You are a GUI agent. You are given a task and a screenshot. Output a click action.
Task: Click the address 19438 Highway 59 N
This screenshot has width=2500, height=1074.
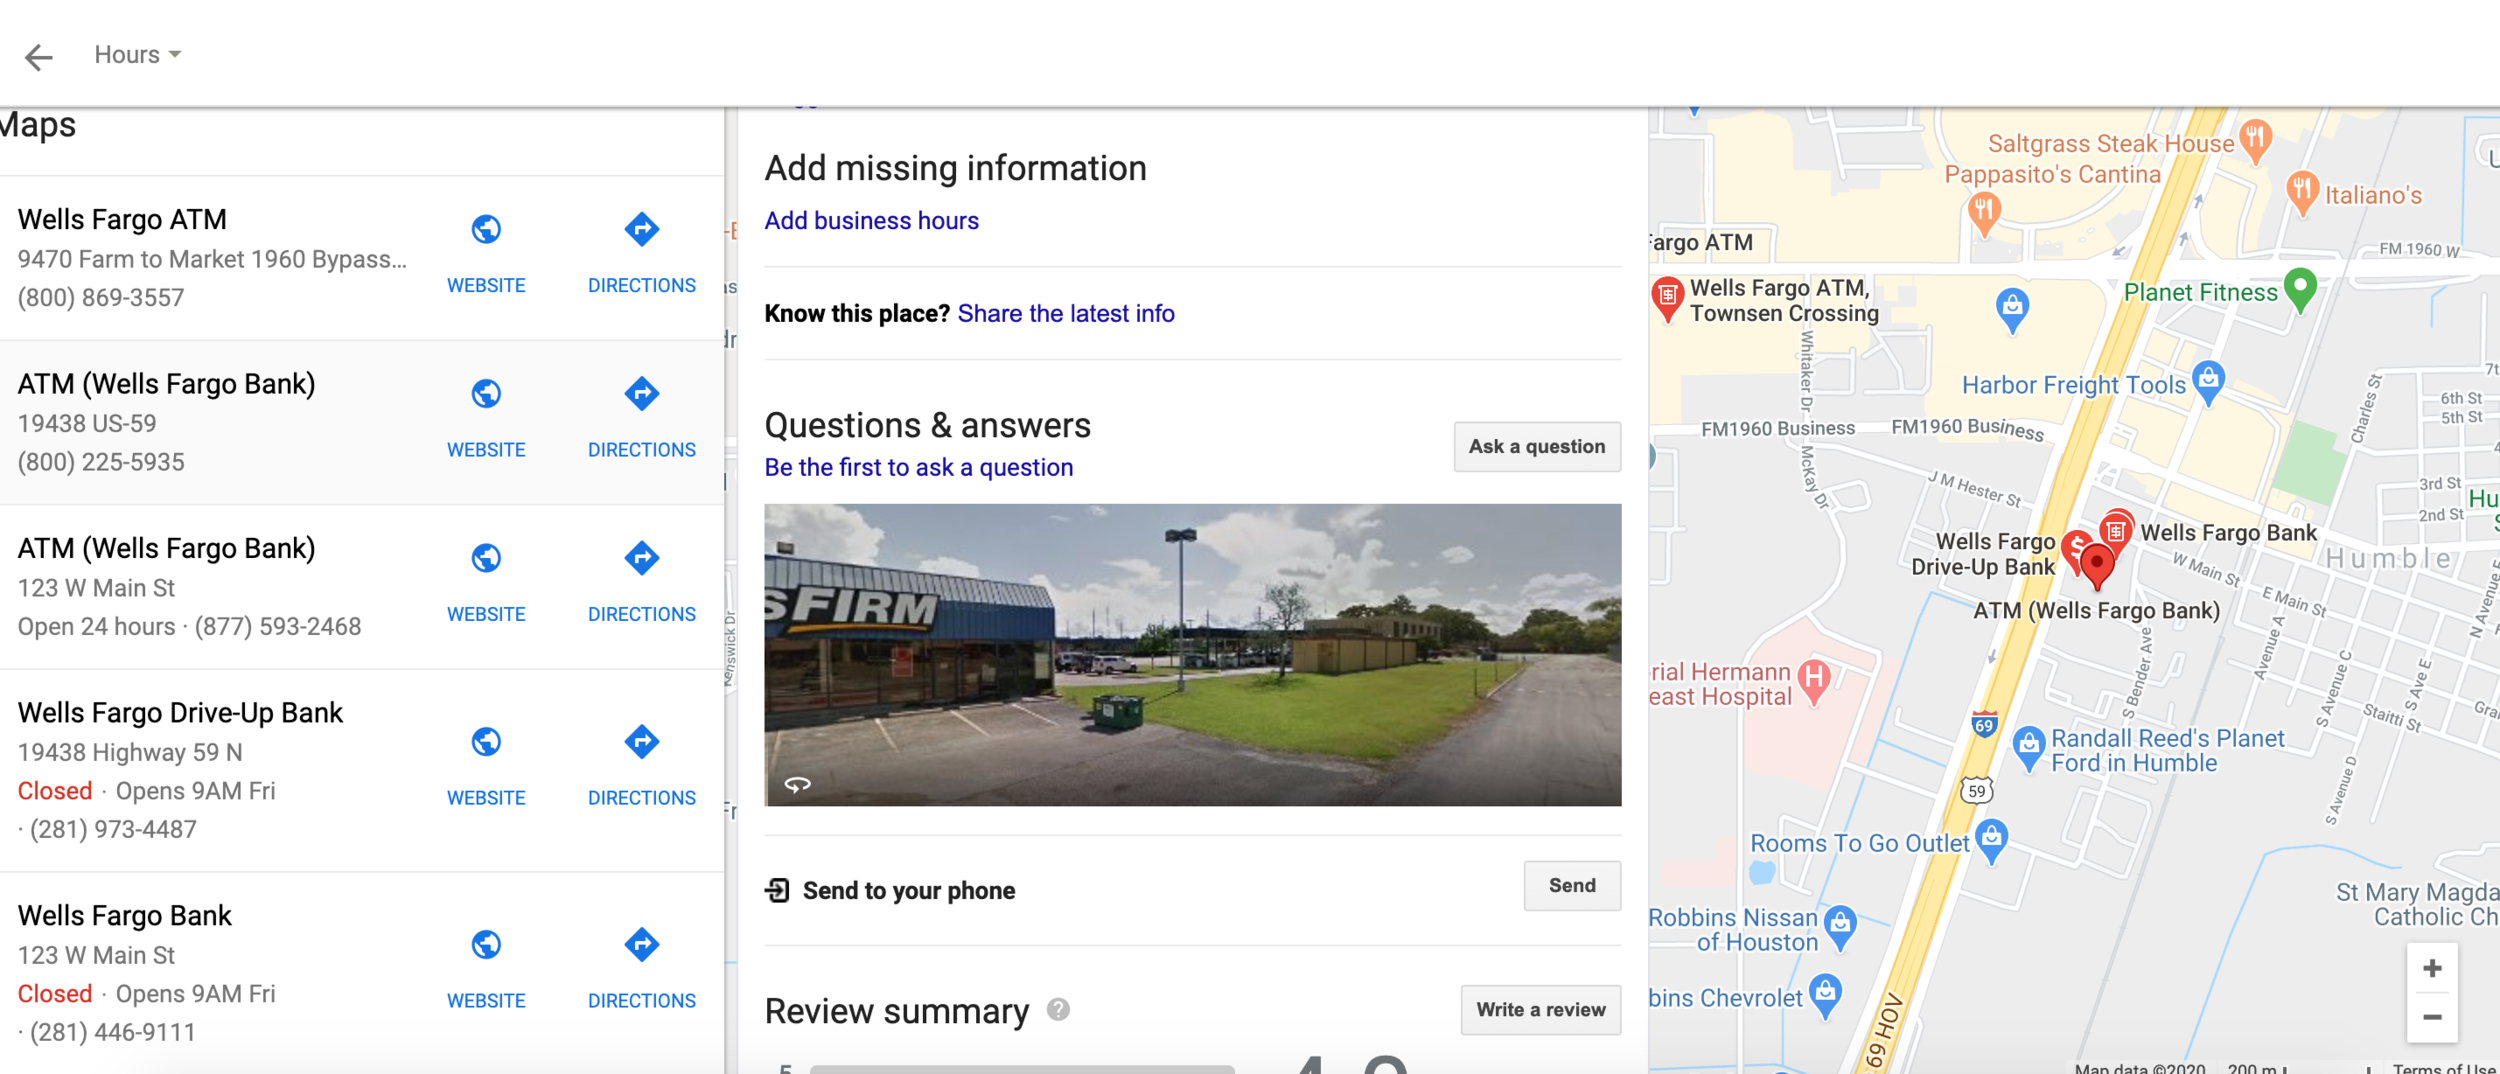(x=130, y=752)
